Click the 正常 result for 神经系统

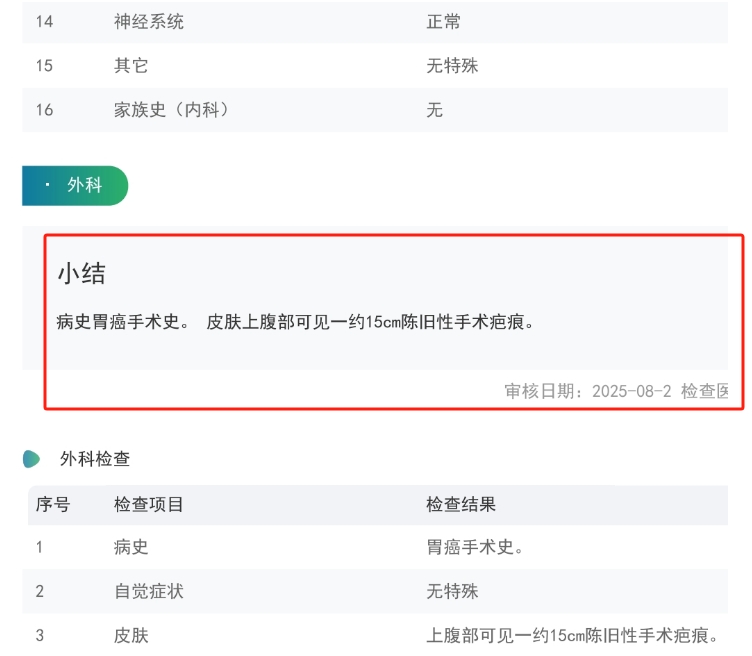pos(443,21)
